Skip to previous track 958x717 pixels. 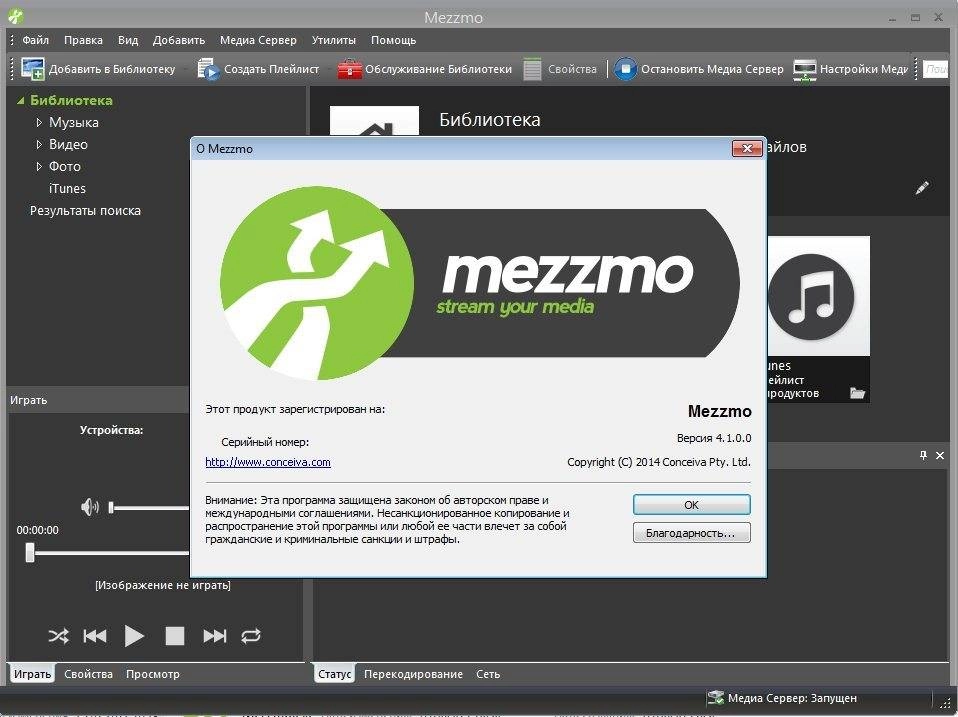pyautogui.click(x=95, y=636)
